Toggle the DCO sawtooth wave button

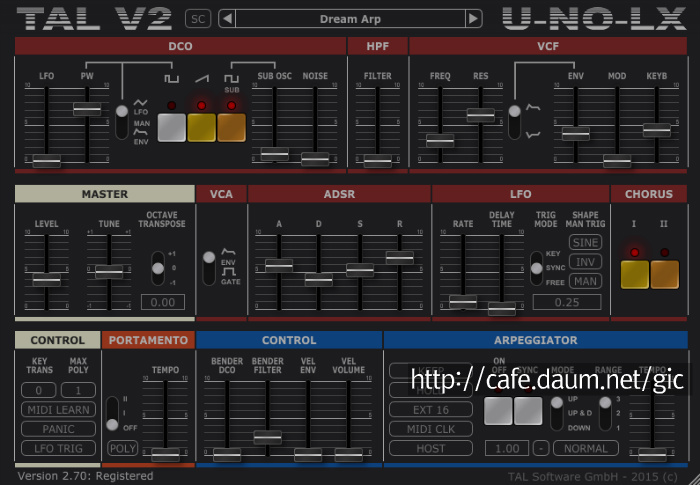point(201,128)
